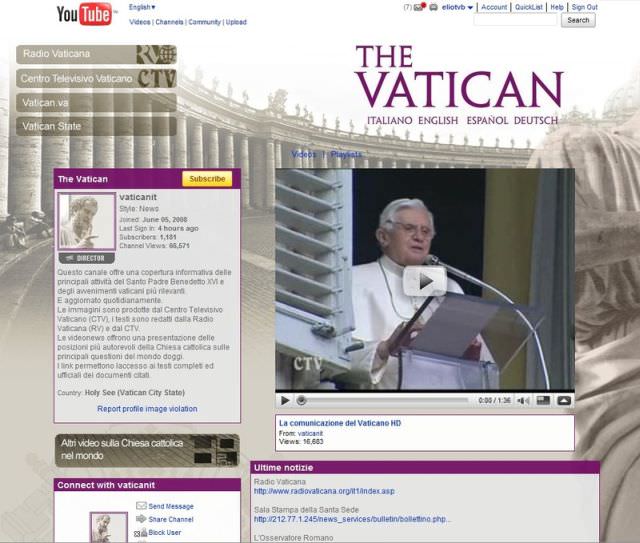Click the play button in player controls
Screen dimensions: 640x543
click(285, 401)
